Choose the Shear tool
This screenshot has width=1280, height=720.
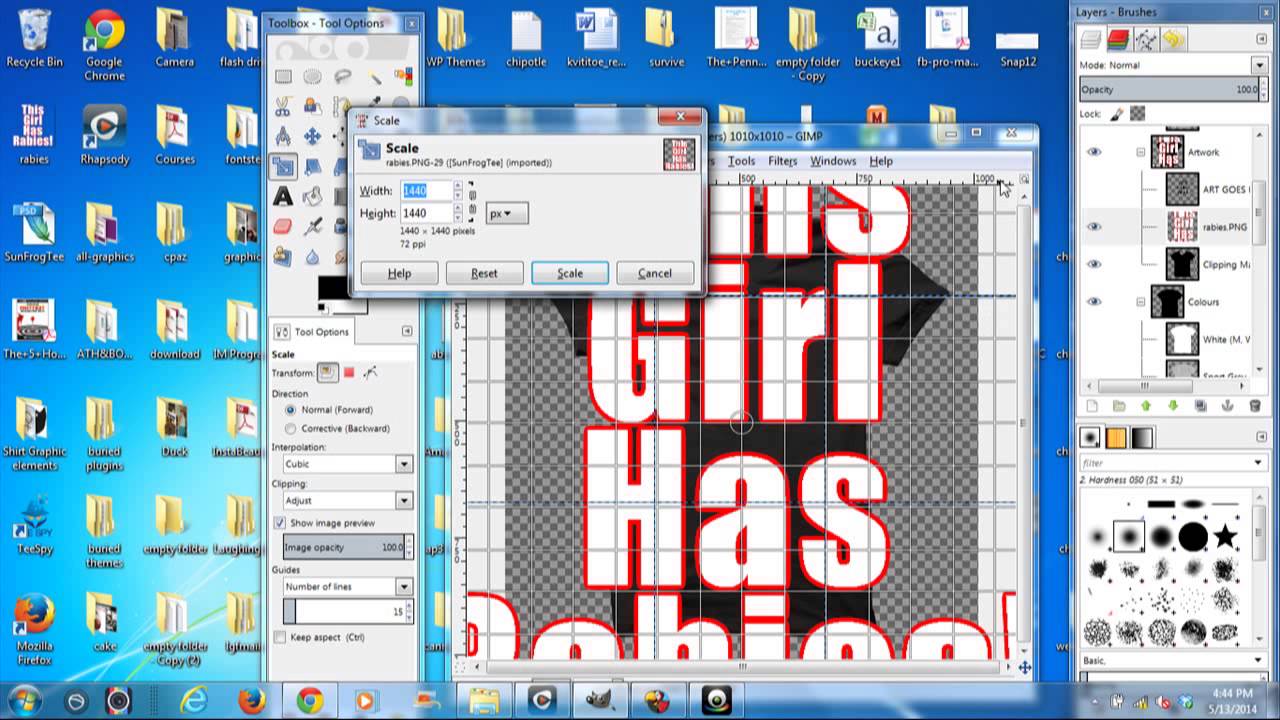click(x=312, y=166)
